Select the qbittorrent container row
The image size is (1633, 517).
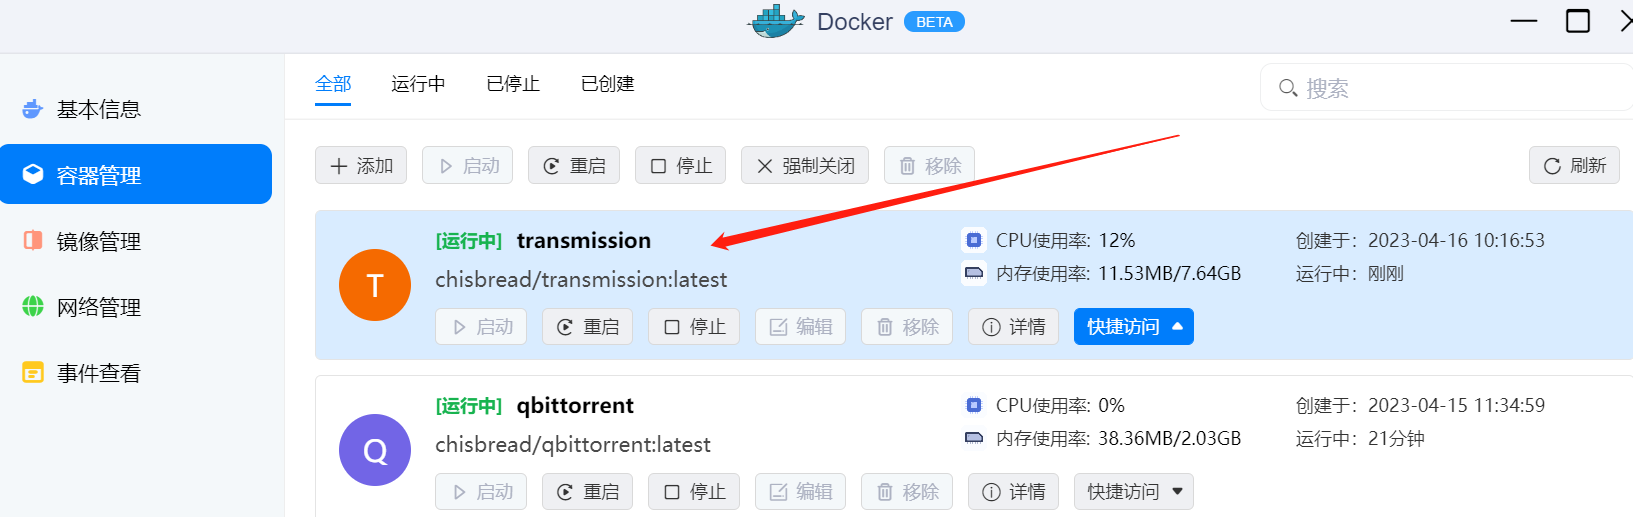pos(974,447)
